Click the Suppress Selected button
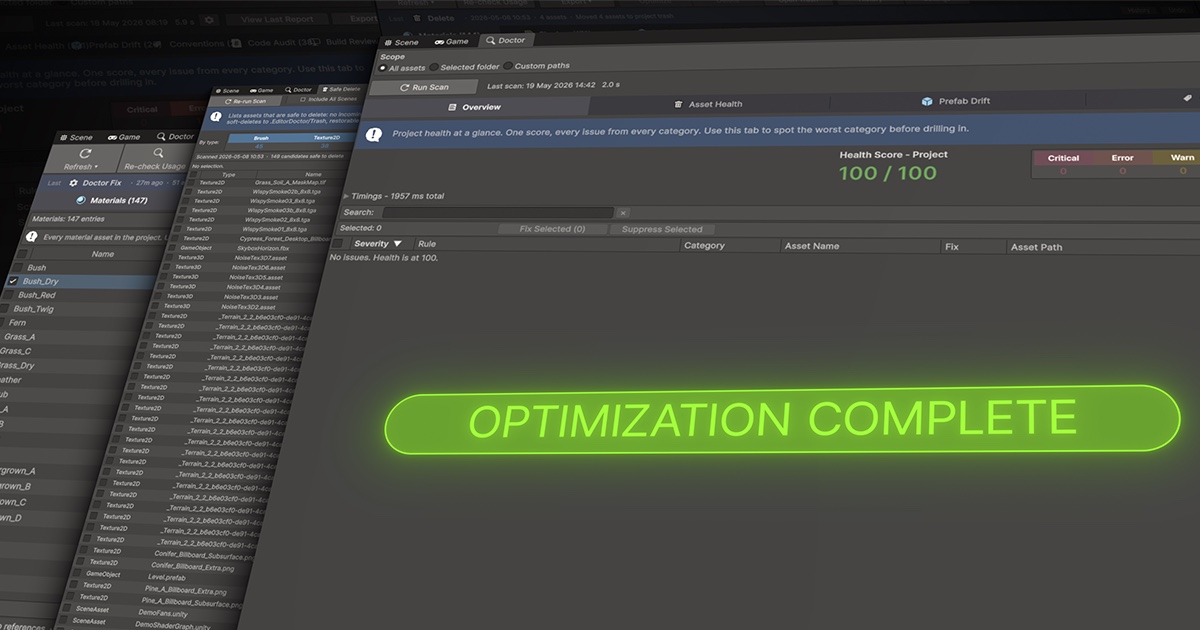The image size is (1200, 630). [x=662, y=229]
